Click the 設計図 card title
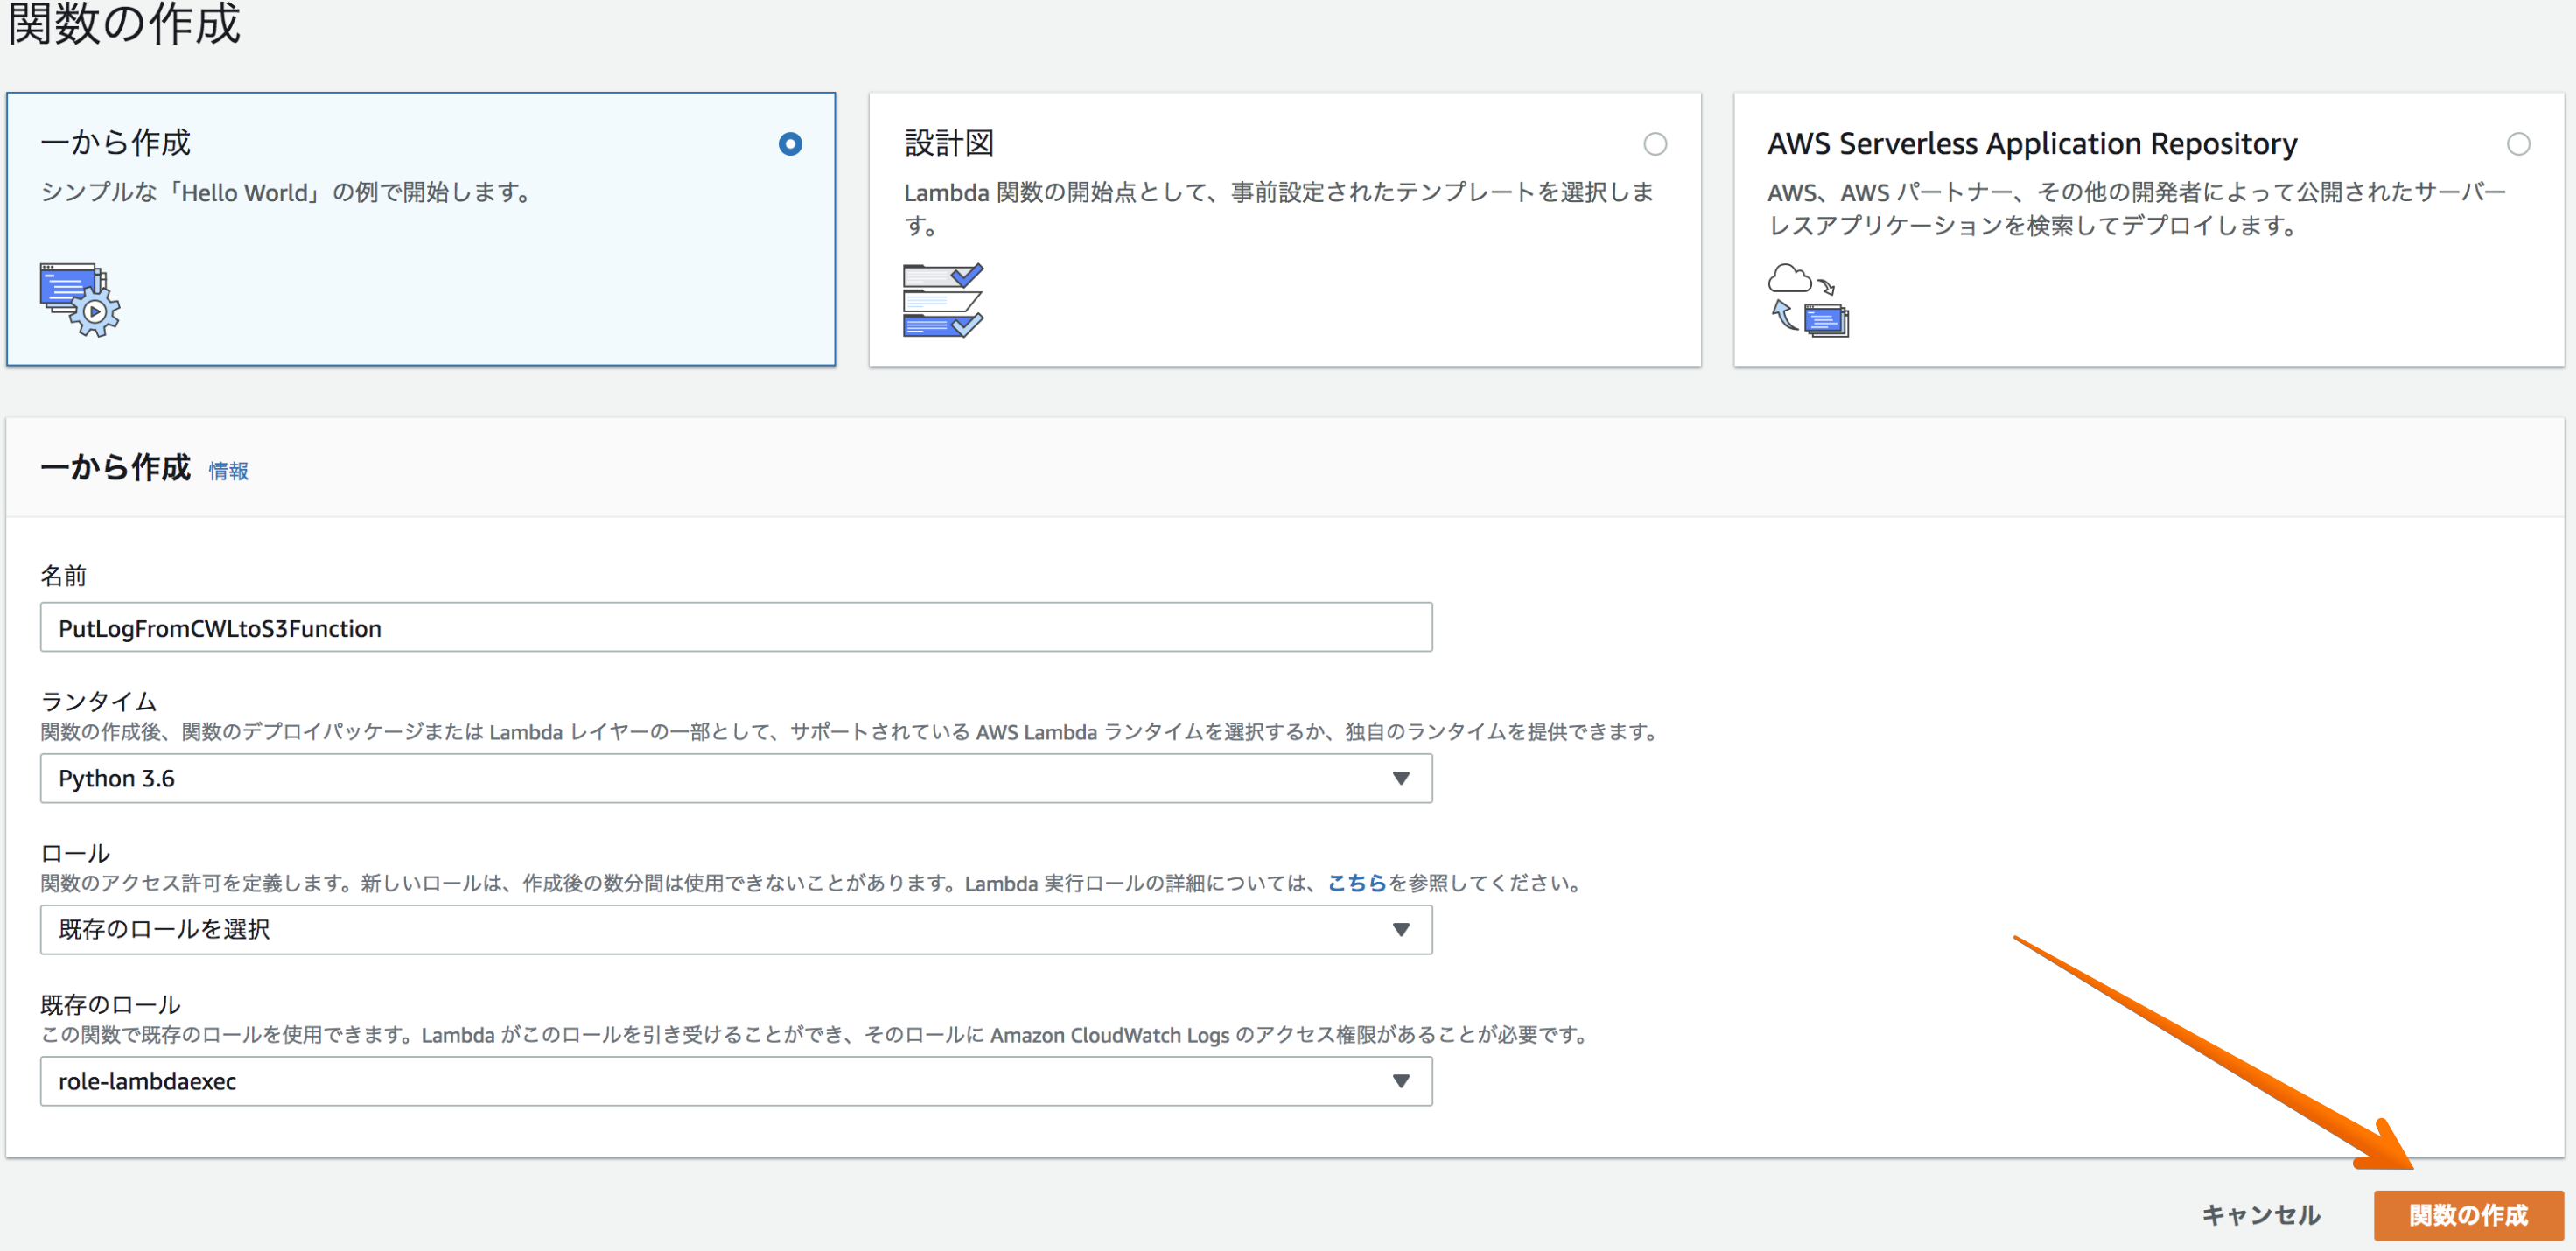This screenshot has height=1251, width=2576. click(x=948, y=144)
